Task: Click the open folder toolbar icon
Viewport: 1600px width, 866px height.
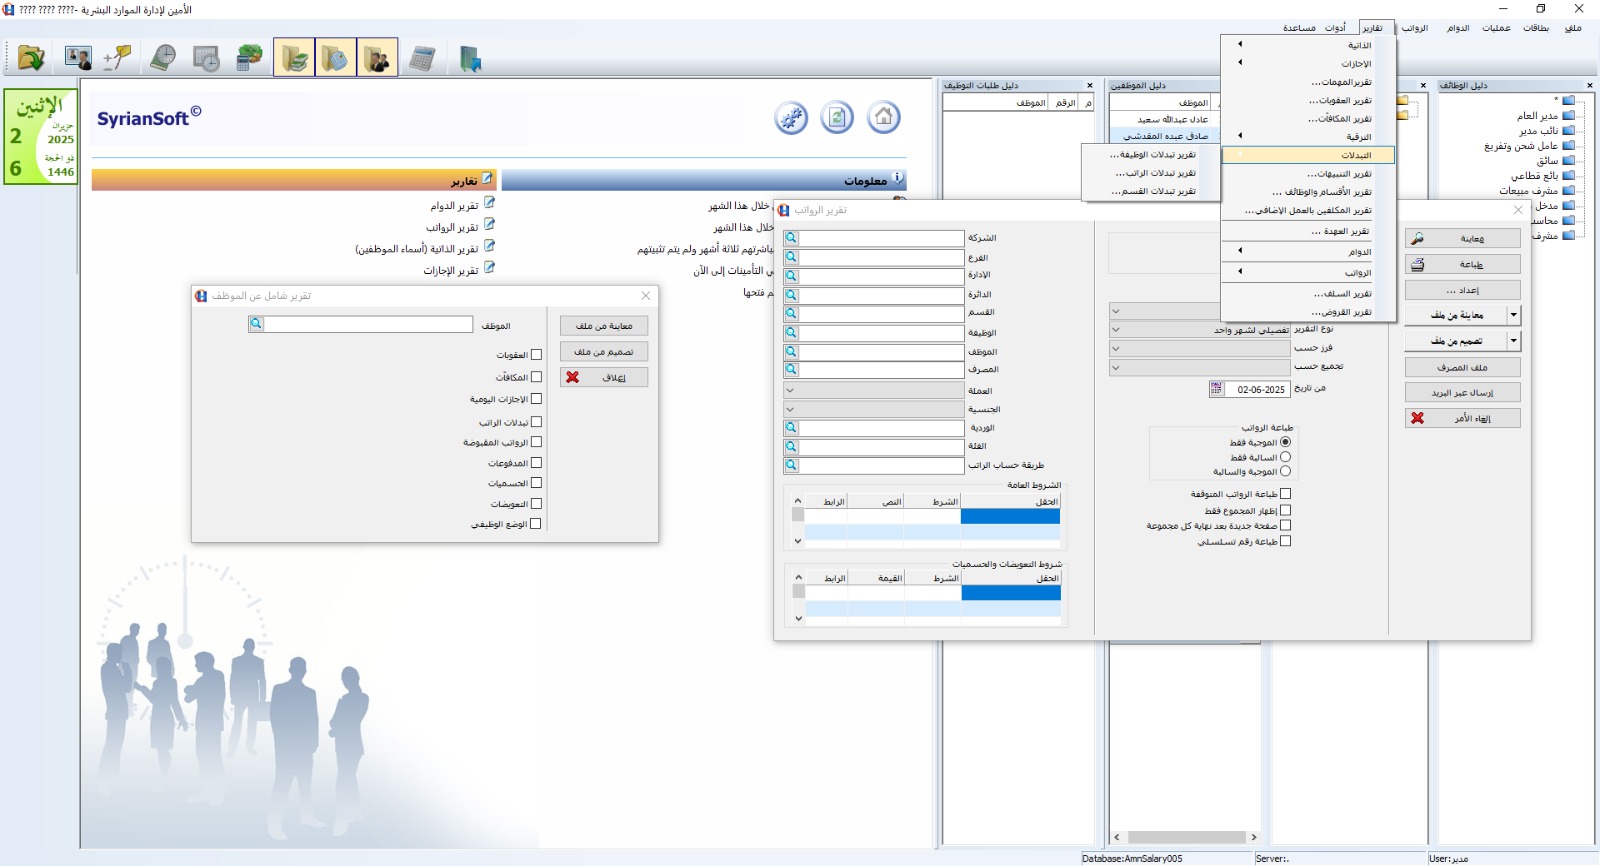Action: click(31, 58)
